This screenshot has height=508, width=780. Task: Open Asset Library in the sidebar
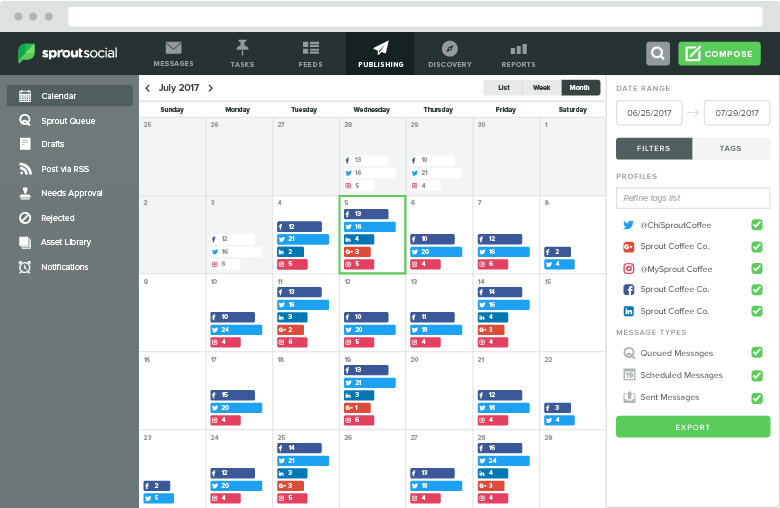[70, 242]
